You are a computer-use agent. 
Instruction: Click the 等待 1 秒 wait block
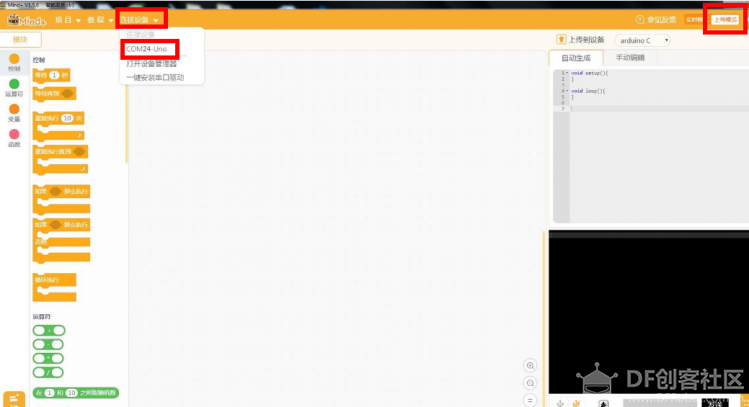(x=52, y=75)
